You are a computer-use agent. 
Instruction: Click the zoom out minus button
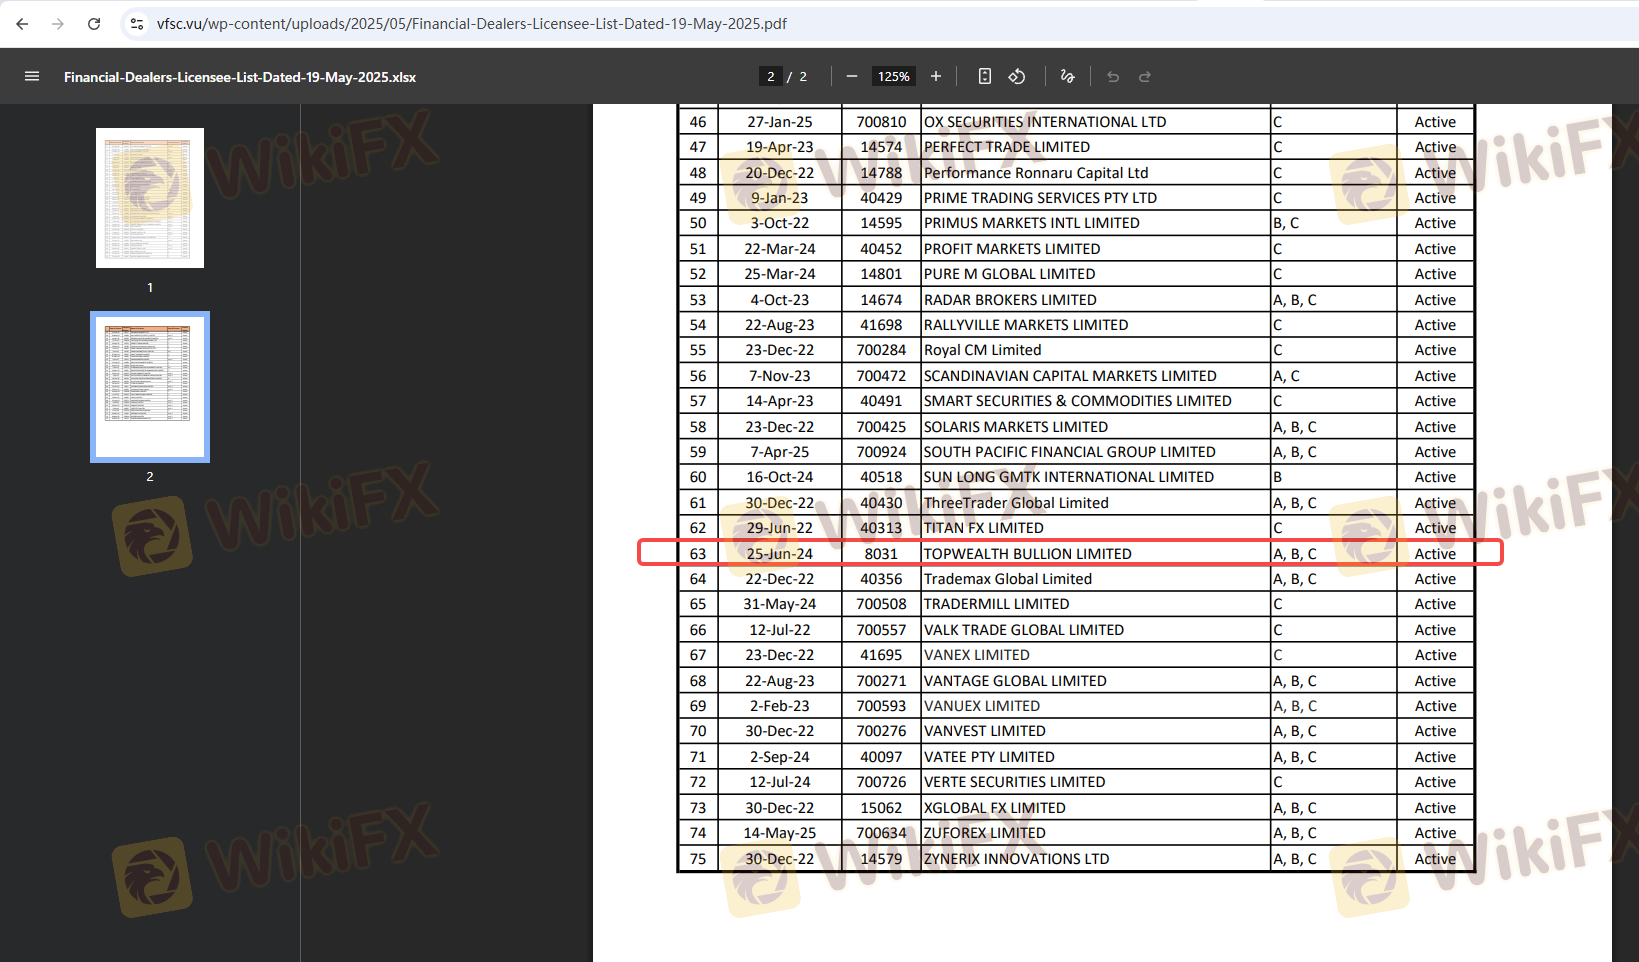pyautogui.click(x=852, y=77)
